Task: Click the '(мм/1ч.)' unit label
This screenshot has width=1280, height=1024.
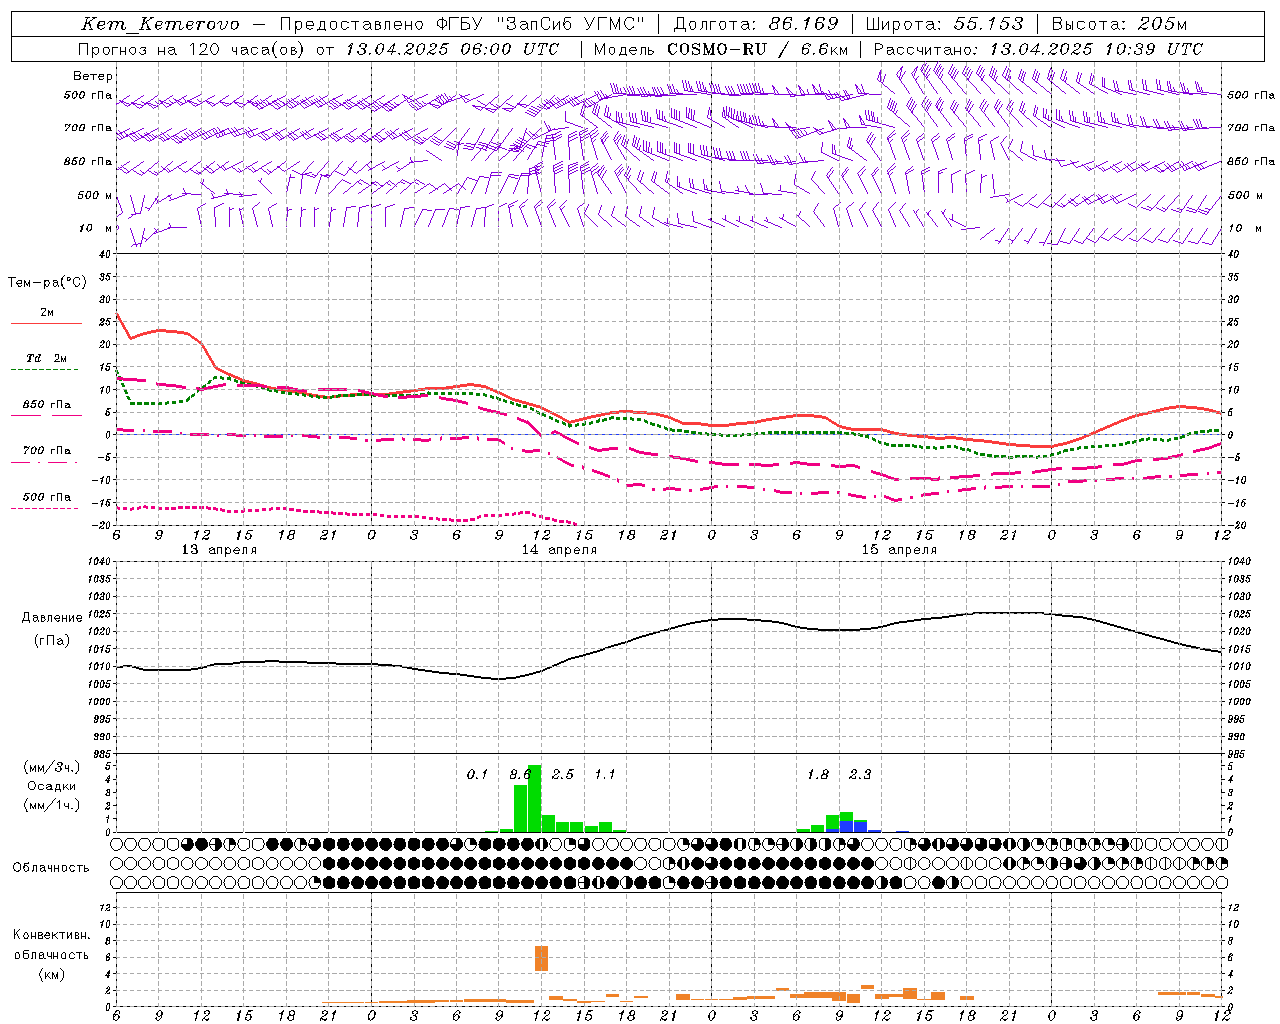Action: (x=52, y=805)
